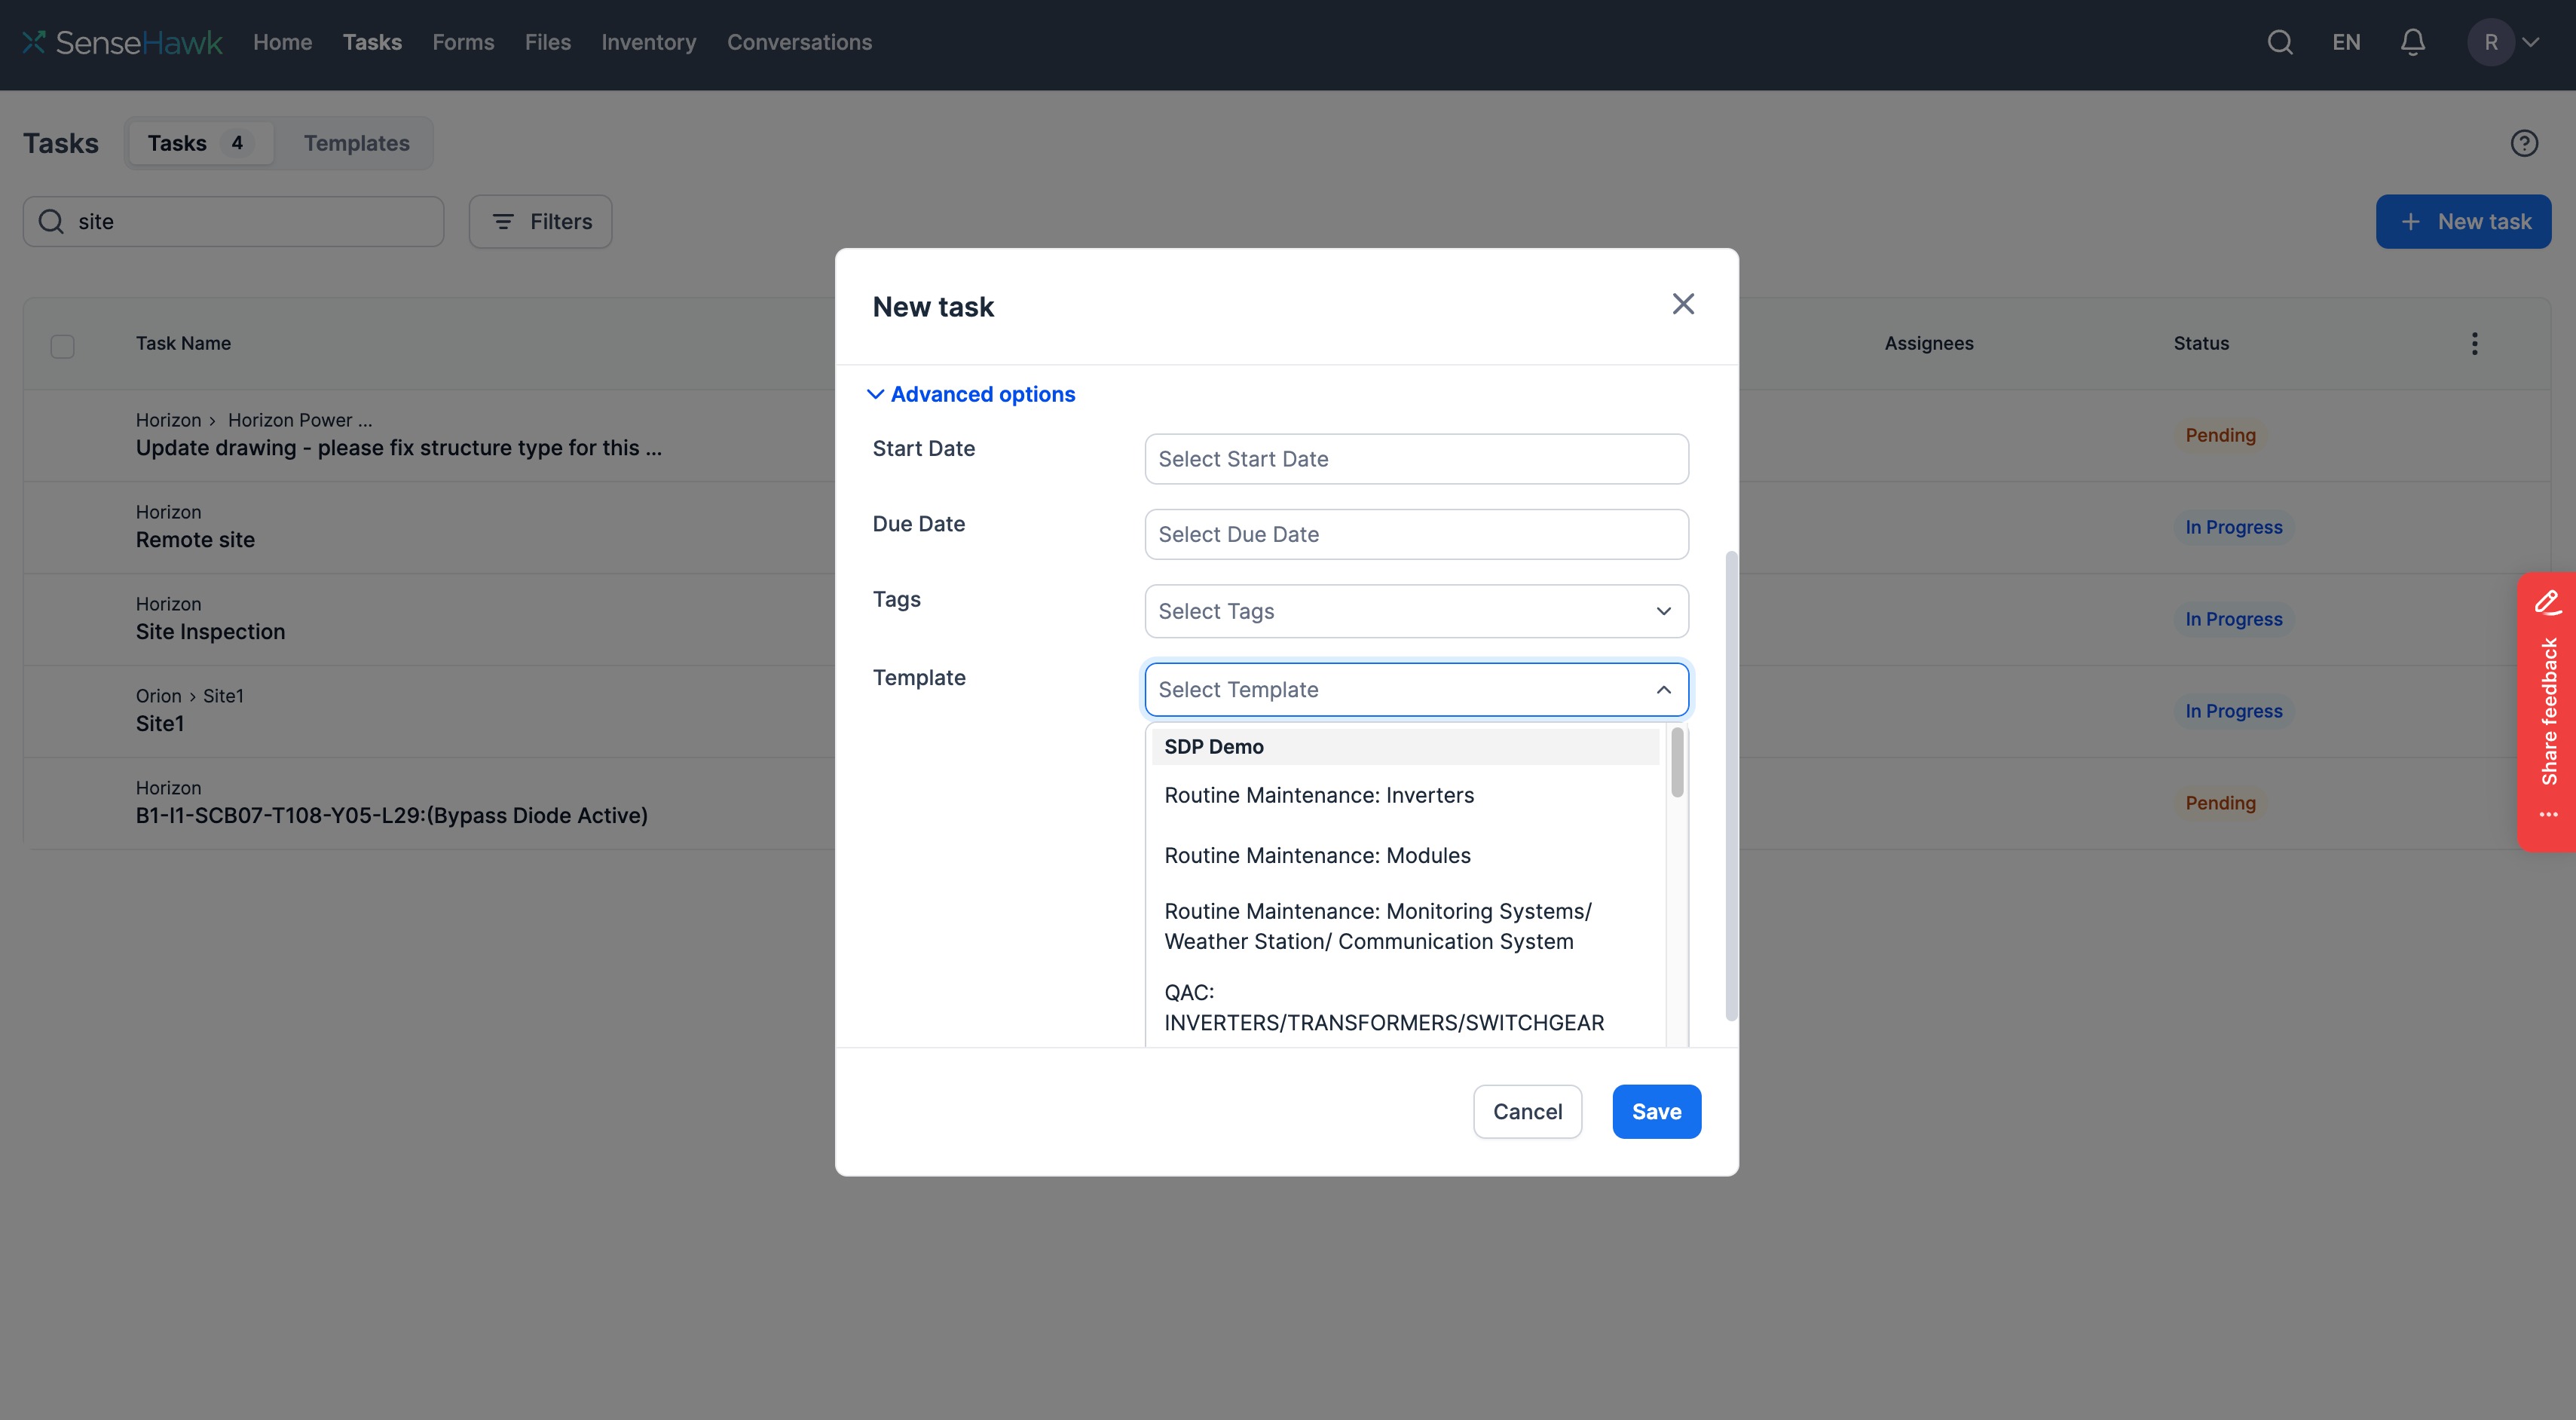The image size is (2576, 1420).
Task: Click the Templates tab label
Action: (x=355, y=140)
